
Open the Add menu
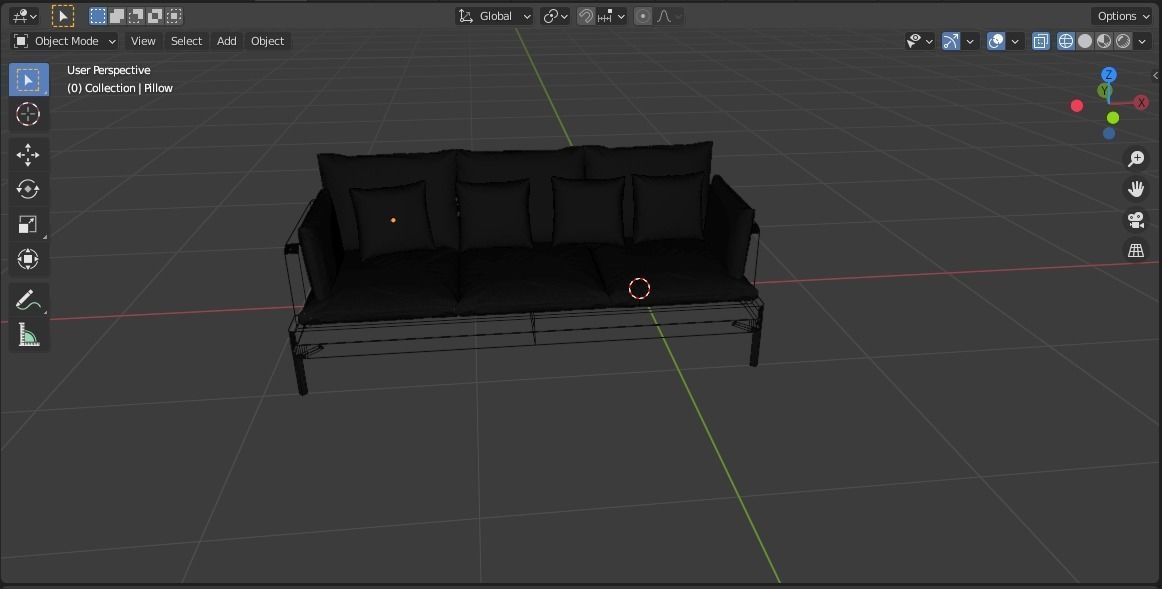[227, 41]
